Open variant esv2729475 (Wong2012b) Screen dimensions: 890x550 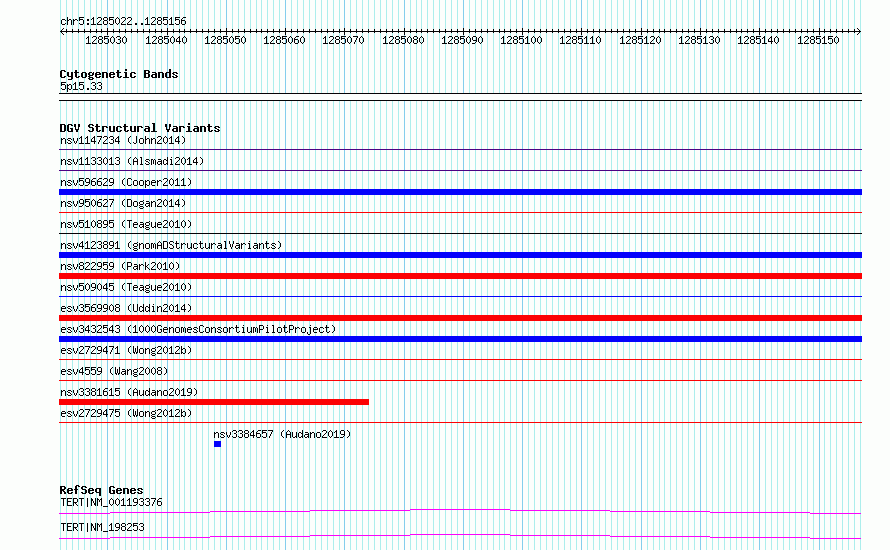tap(126, 413)
